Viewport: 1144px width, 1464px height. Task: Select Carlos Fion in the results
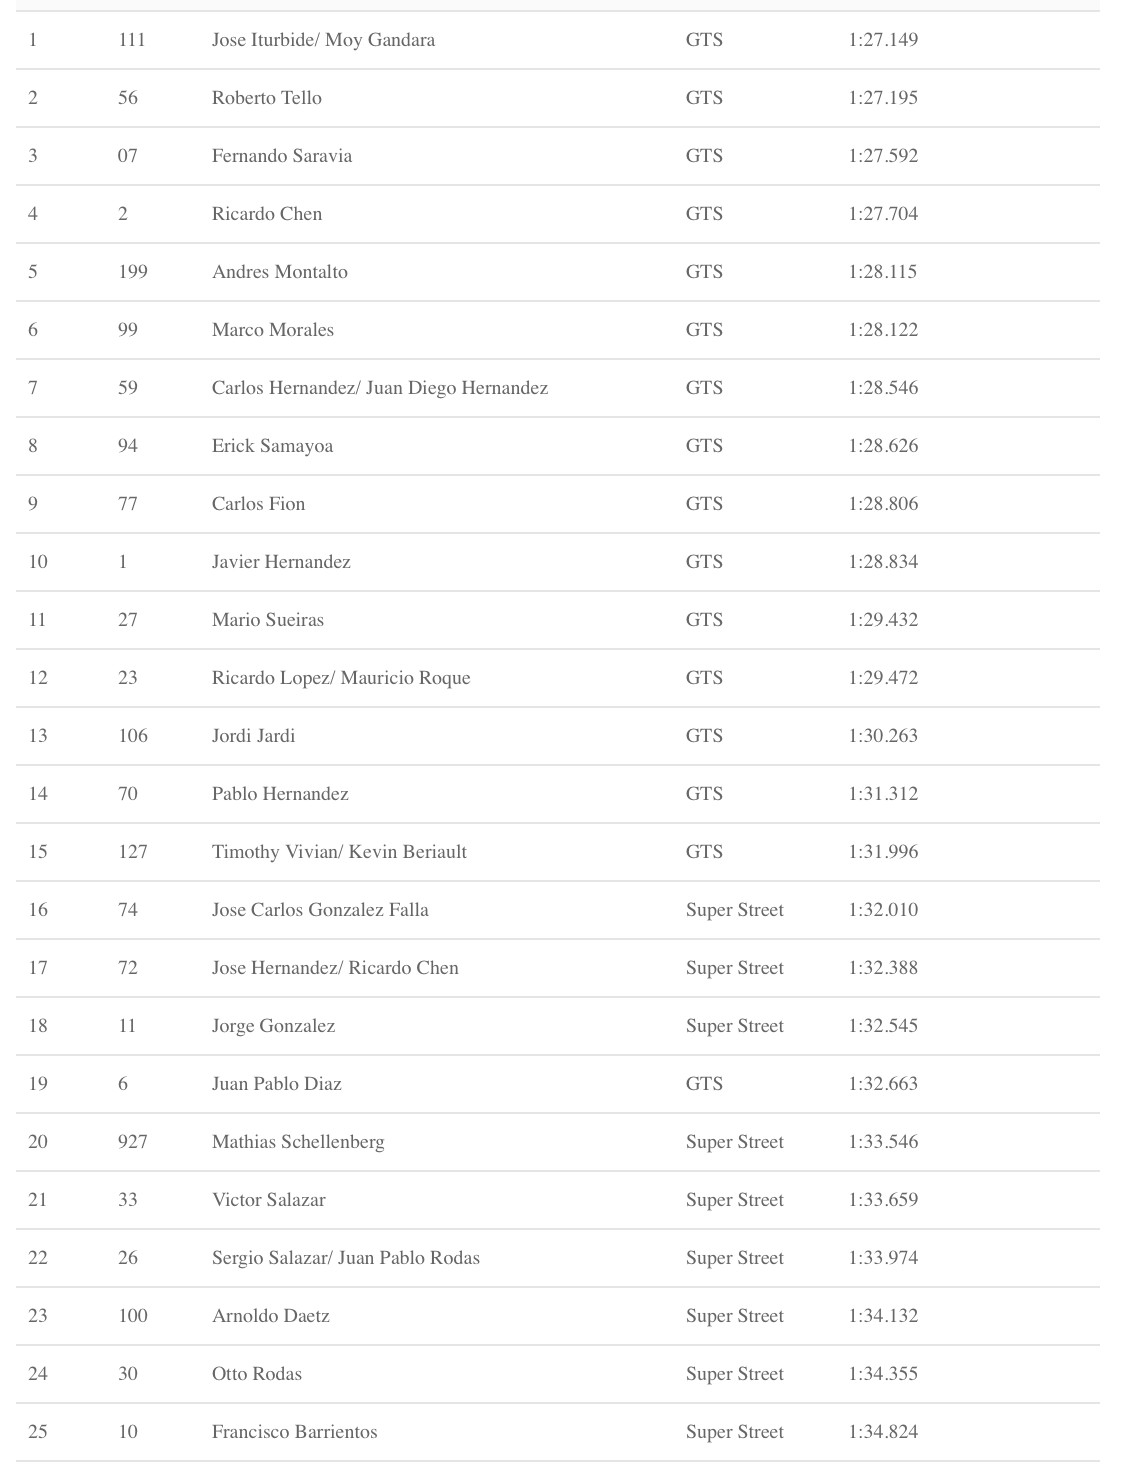pos(258,504)
